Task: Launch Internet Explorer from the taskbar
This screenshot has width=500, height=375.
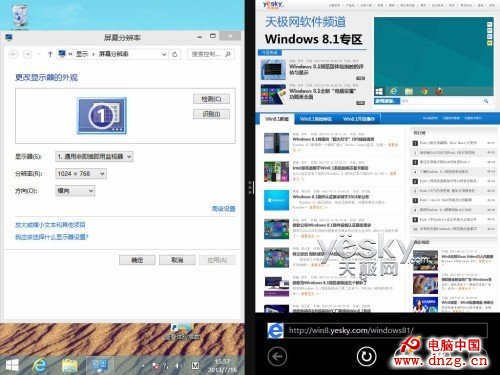Action: click(x=40, y=366)
